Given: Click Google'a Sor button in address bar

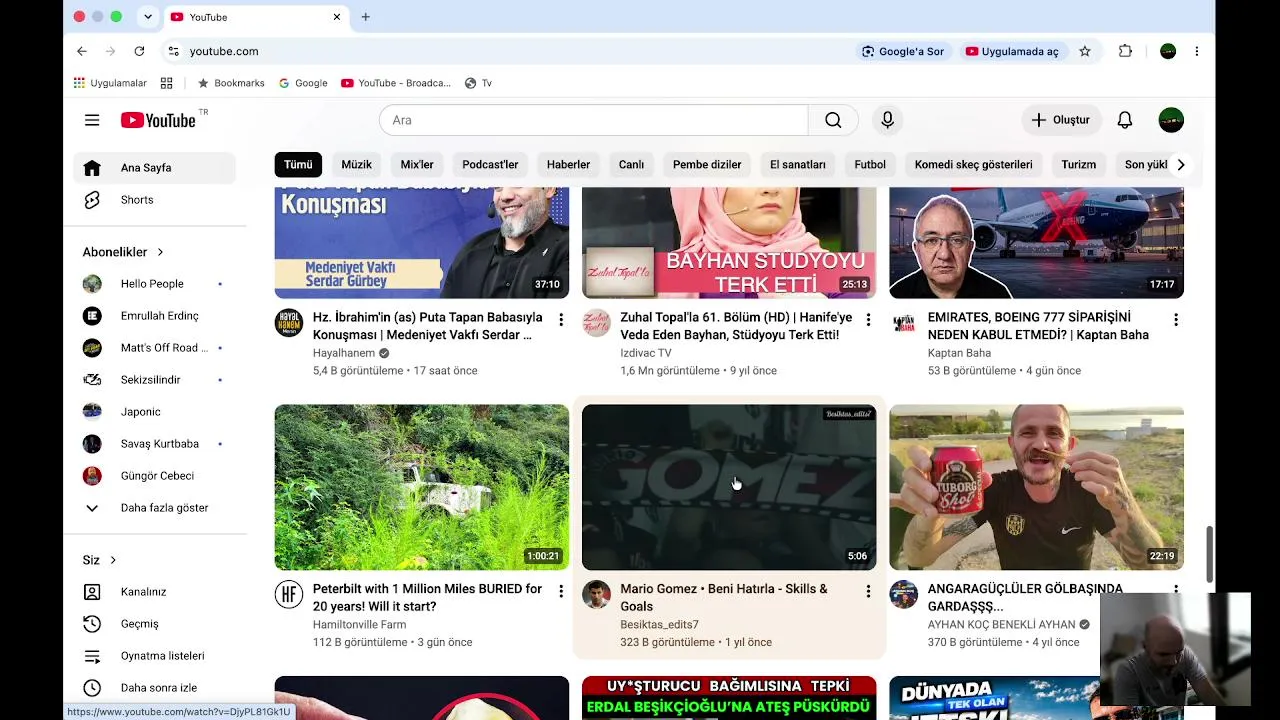Looking at the screenshot, I should [x=903, y=51].
